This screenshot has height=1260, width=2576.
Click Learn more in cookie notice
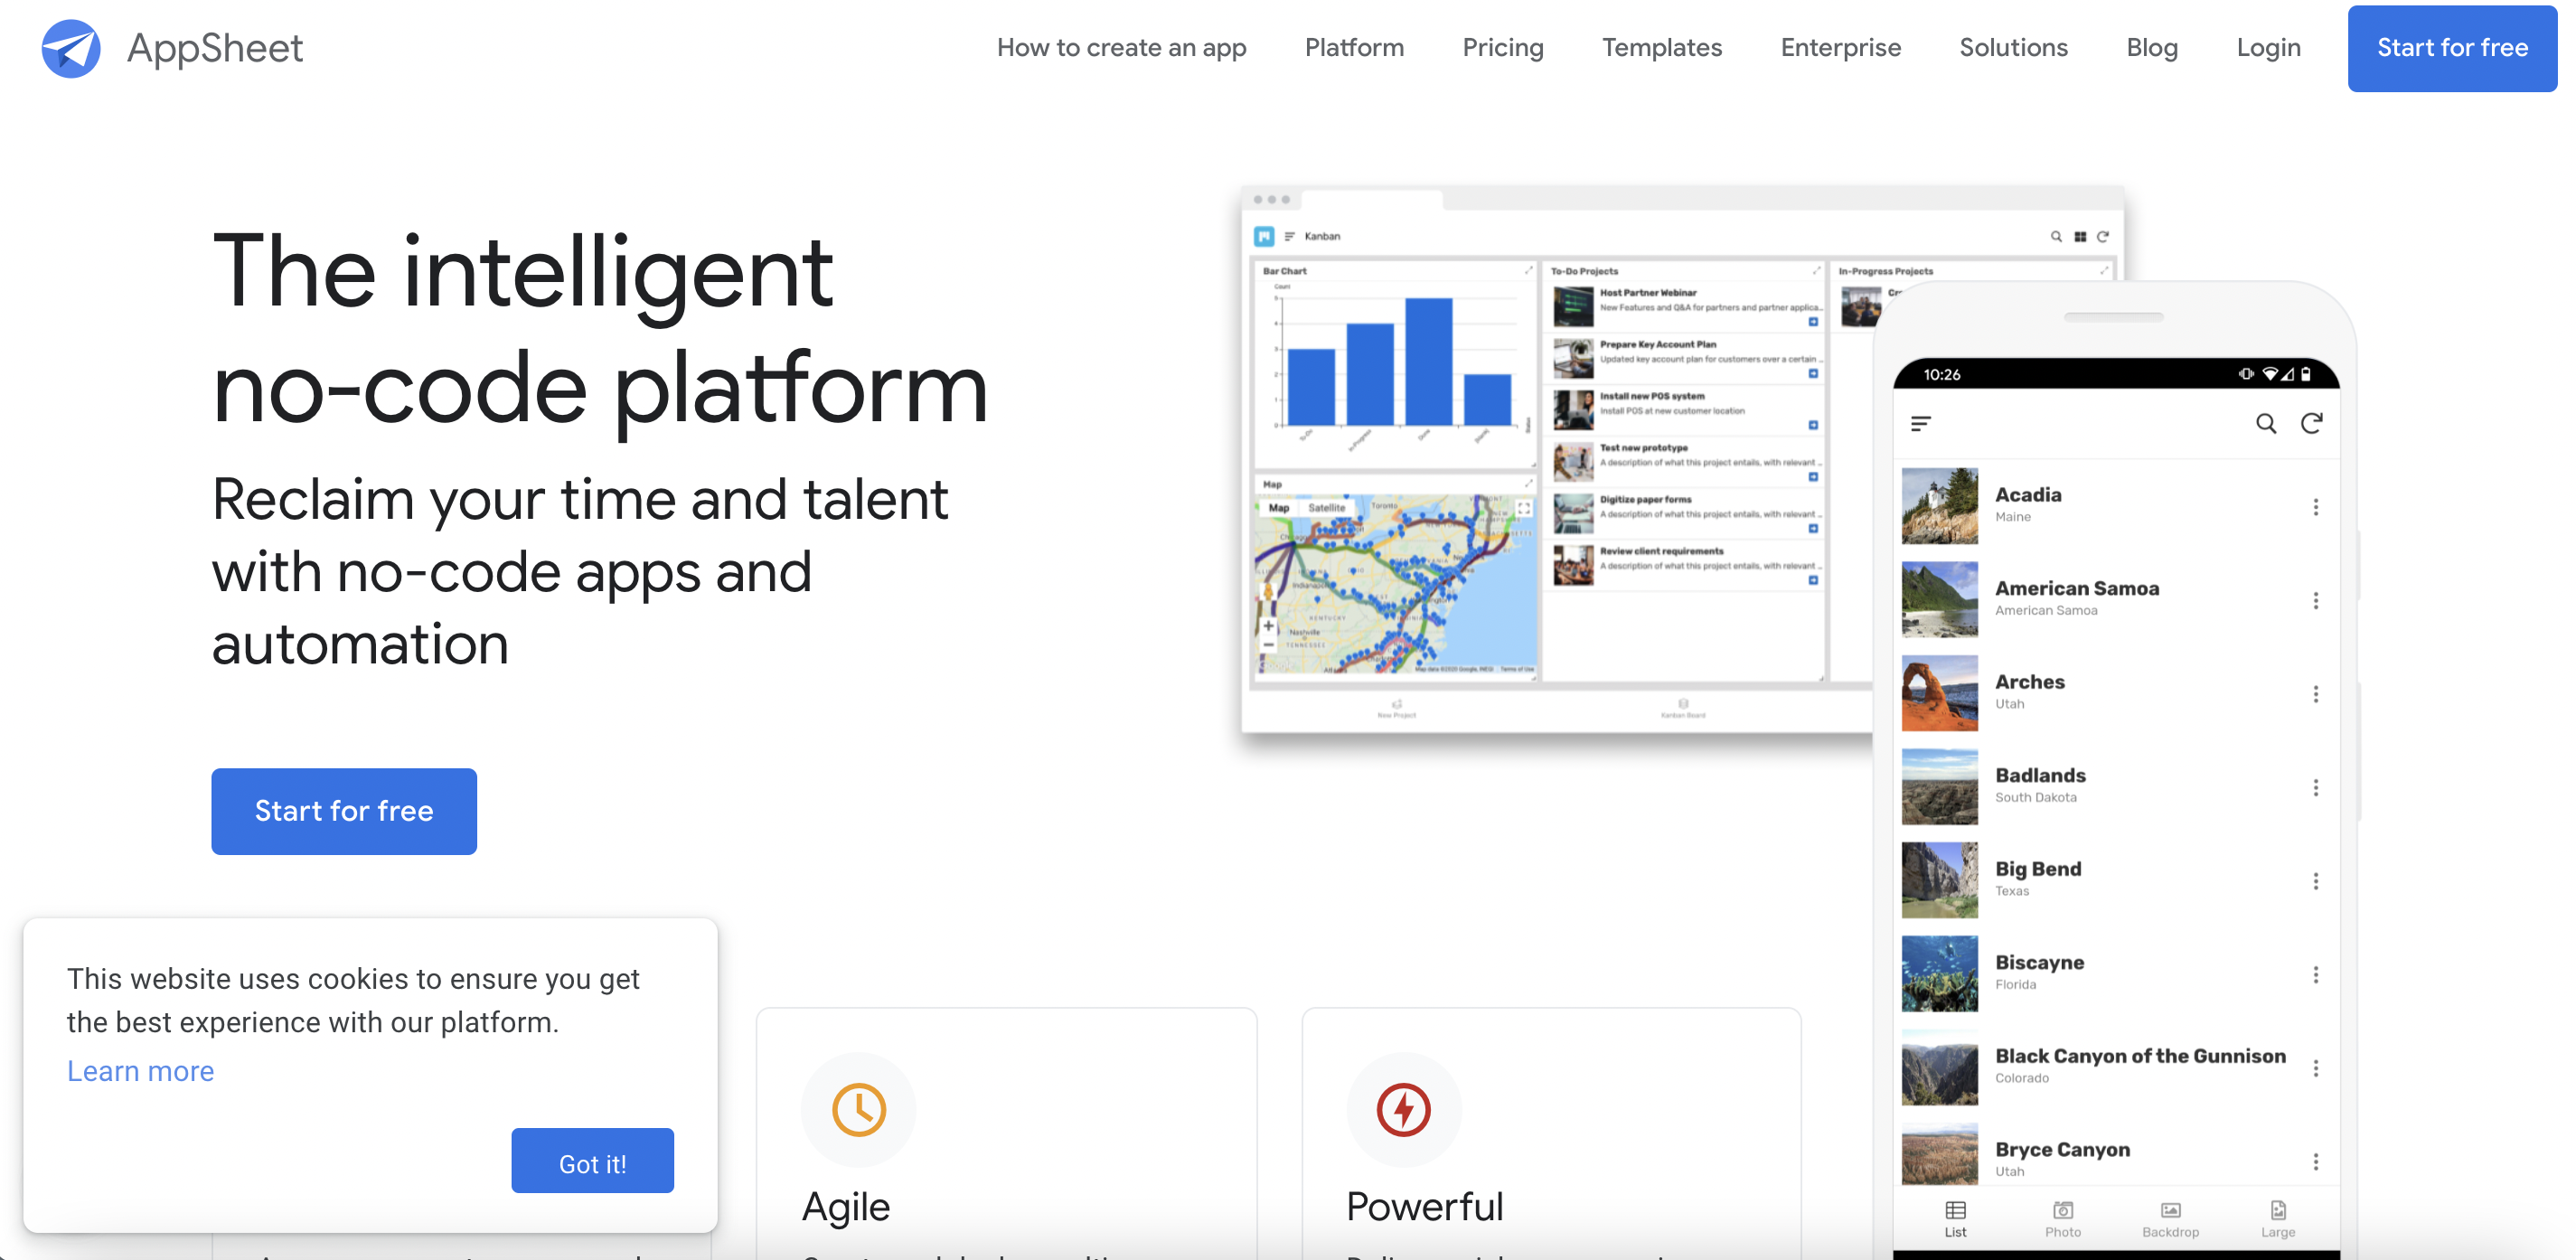tap(140, 1071)
